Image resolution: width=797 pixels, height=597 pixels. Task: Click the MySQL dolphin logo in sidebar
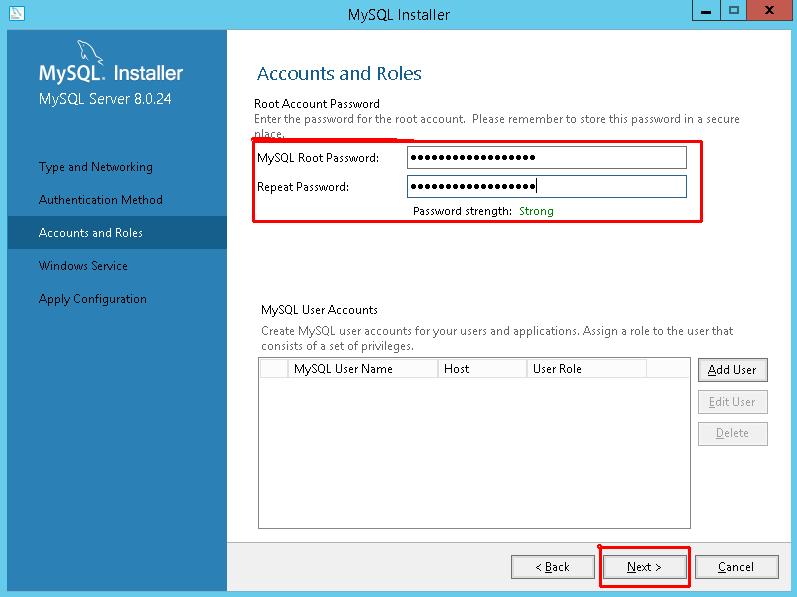point(89,53)
